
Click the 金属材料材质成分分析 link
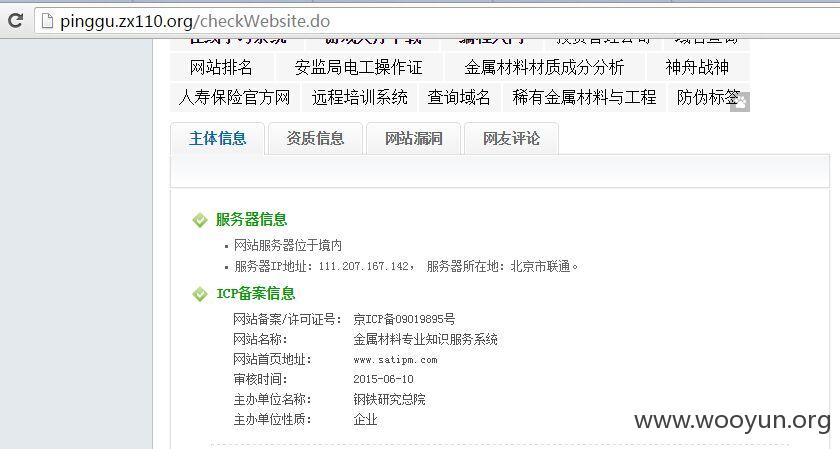[x=544, y=67]
